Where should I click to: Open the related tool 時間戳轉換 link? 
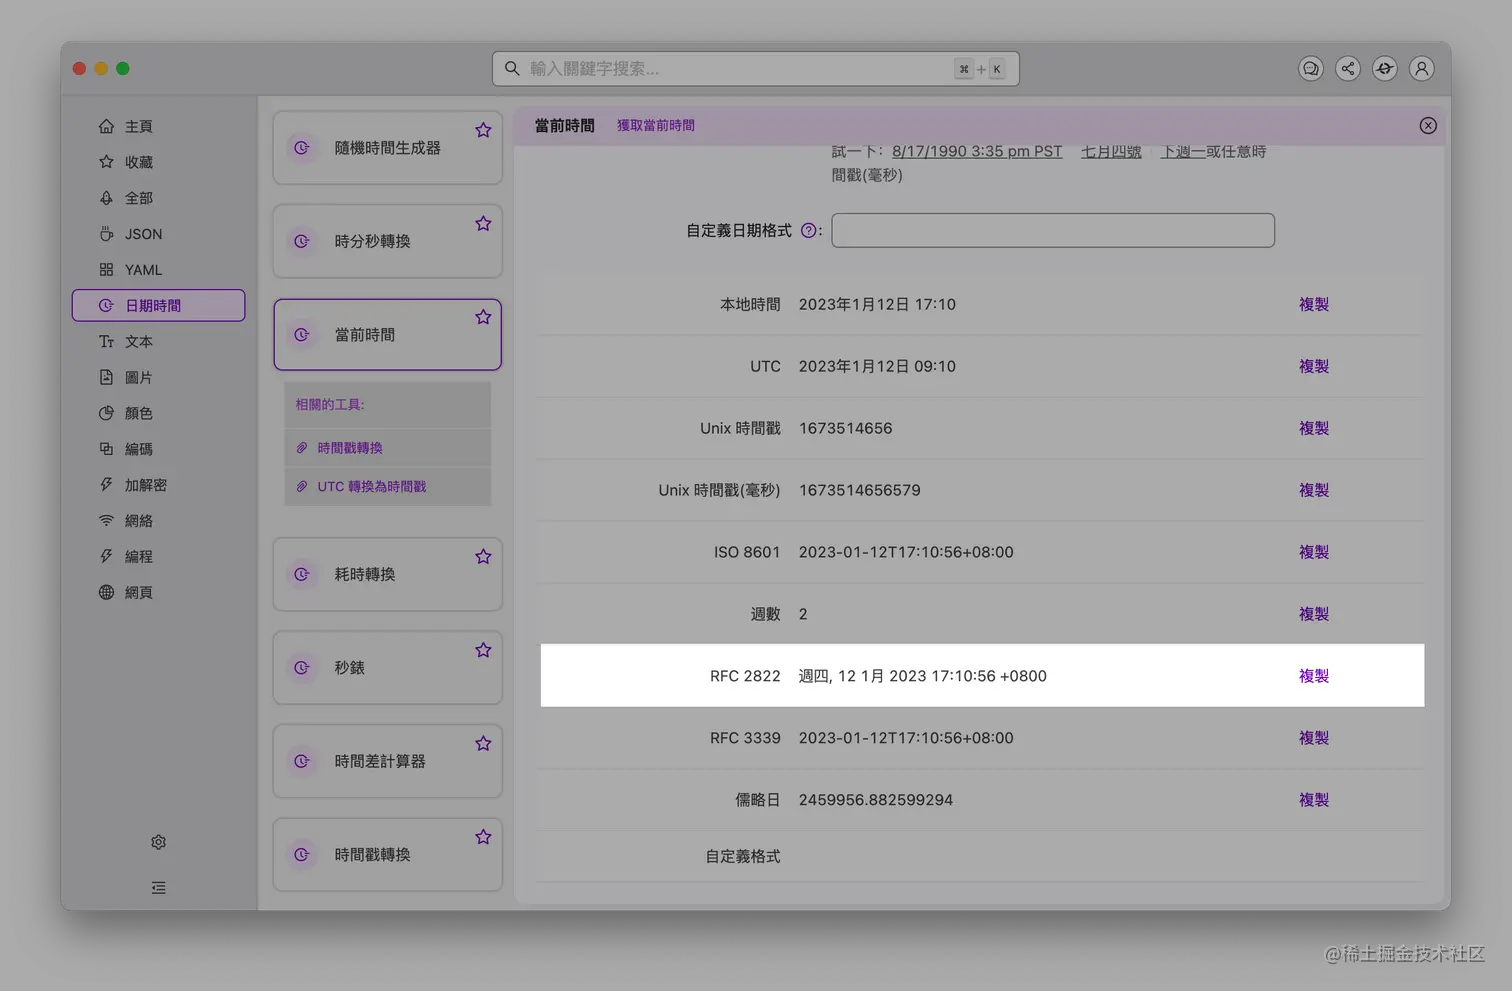[350, 448]
